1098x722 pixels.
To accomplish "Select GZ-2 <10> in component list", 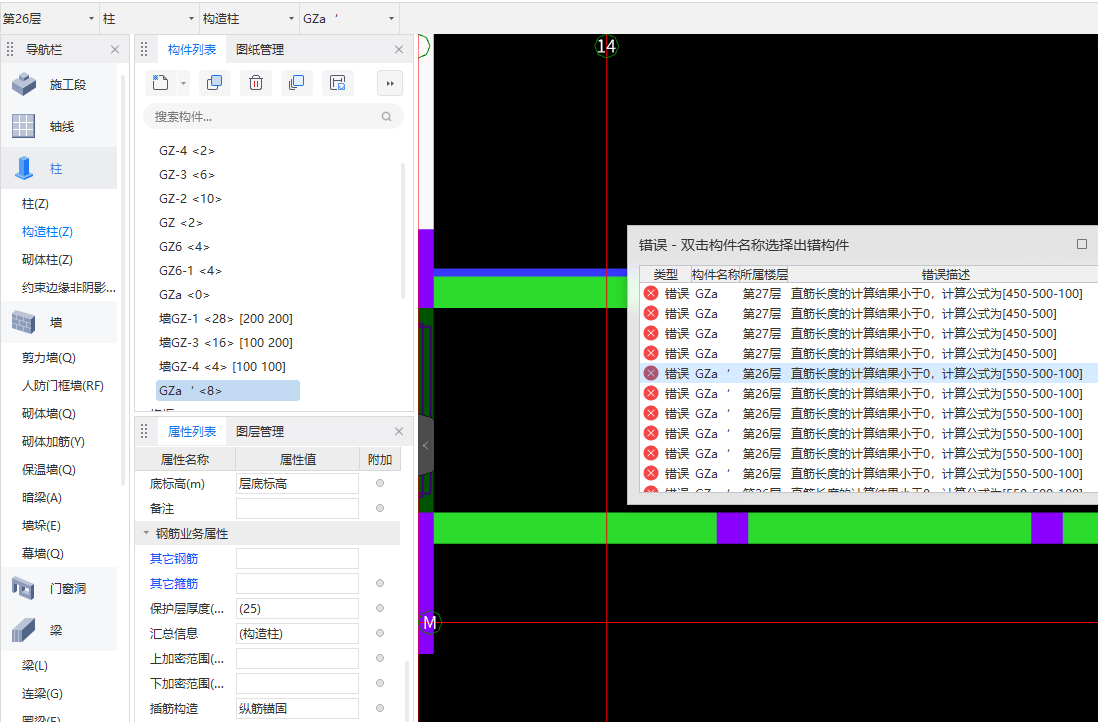I will 190,199.
